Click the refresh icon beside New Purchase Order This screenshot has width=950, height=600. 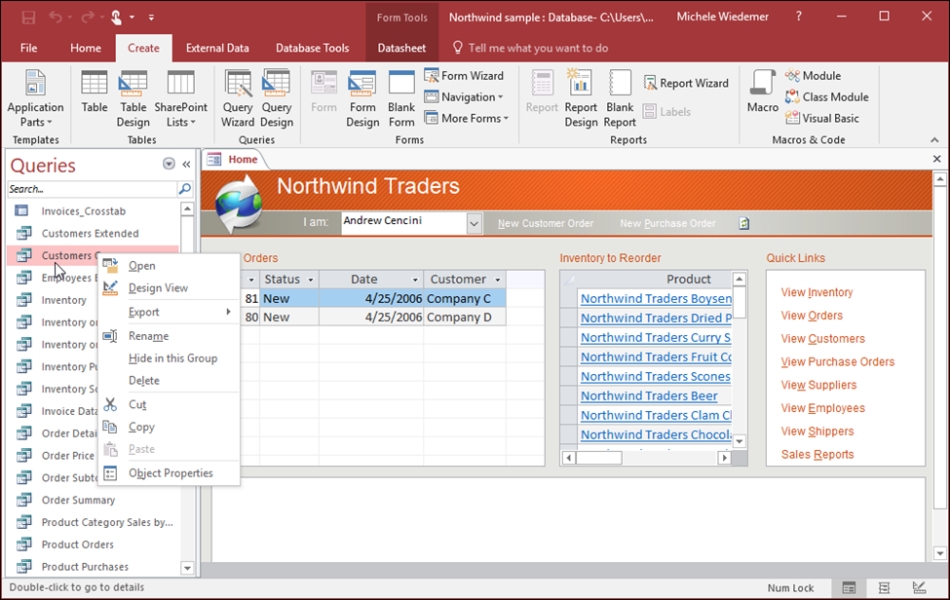(x=744, y=224)
